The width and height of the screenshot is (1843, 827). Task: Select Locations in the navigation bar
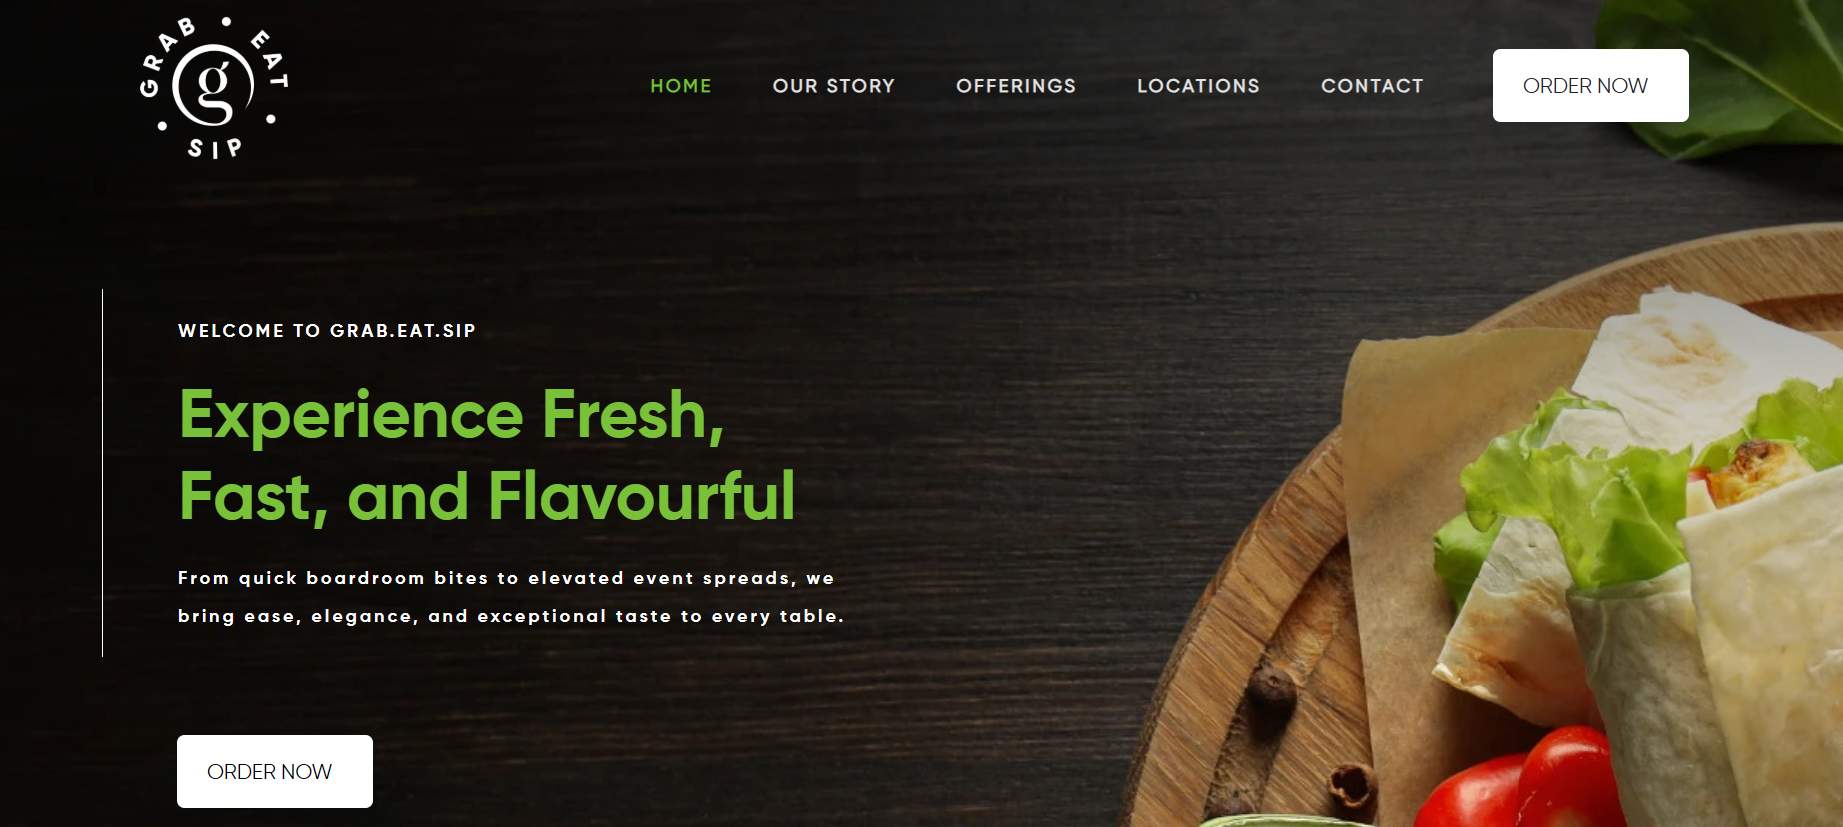[x=1198, y=86]
